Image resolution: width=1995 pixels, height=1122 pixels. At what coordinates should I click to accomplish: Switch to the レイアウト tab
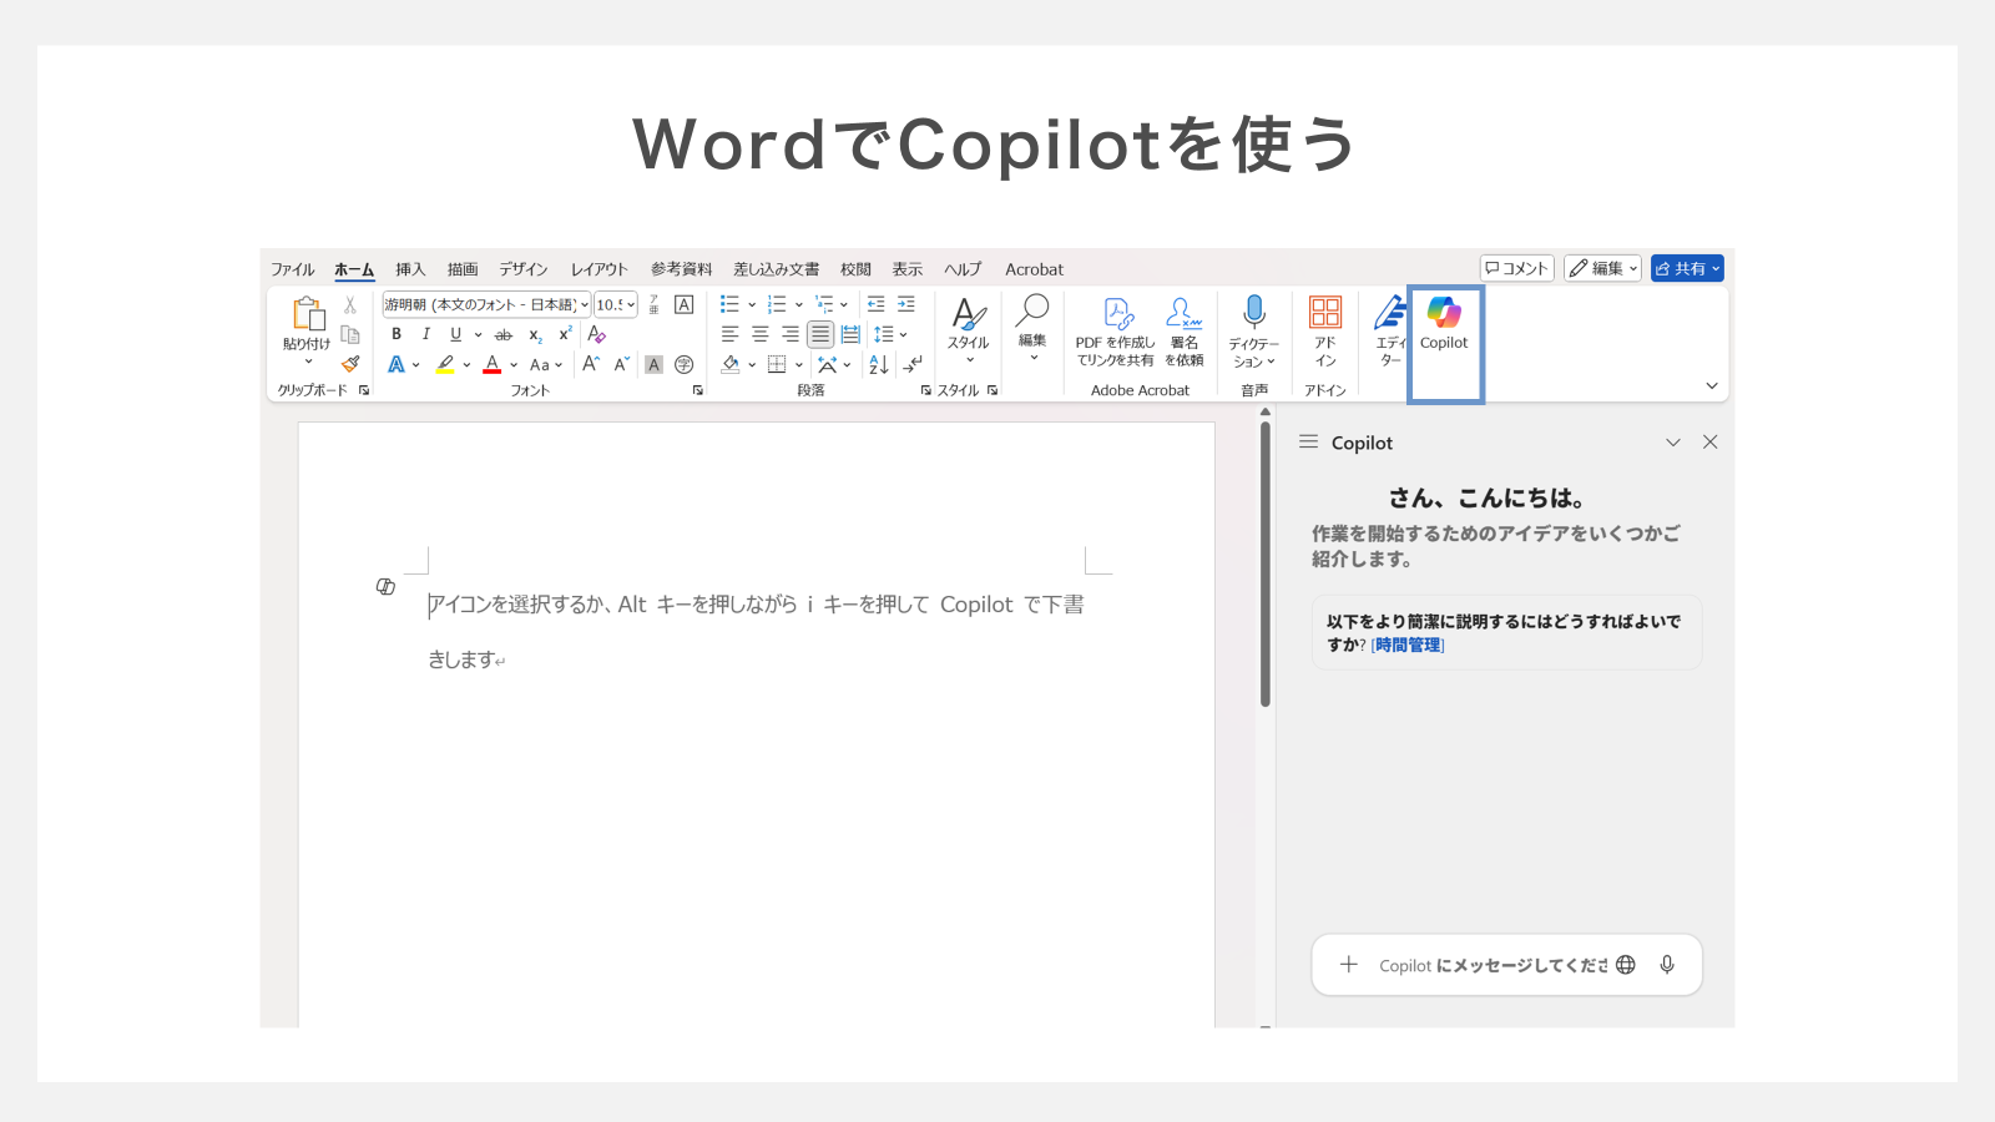[599, 269]
